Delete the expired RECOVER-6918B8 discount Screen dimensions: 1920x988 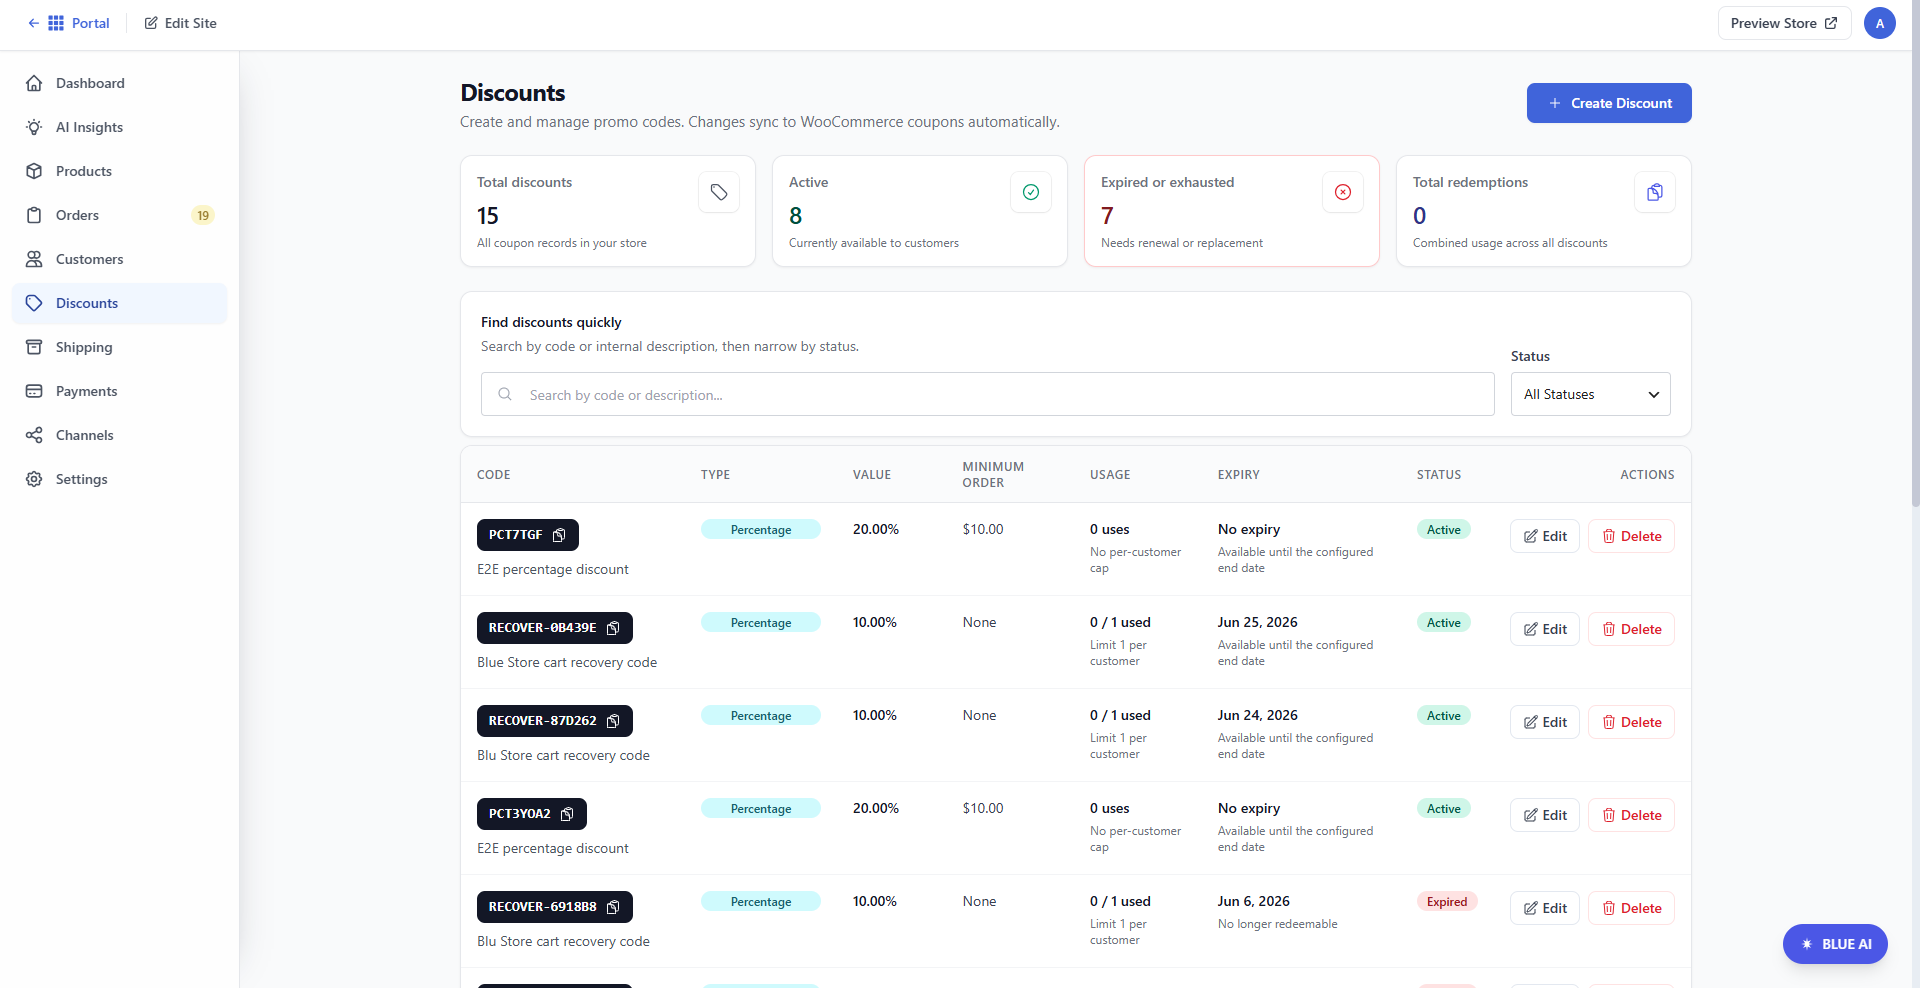pyautogui.click(x=1631, y=908)
